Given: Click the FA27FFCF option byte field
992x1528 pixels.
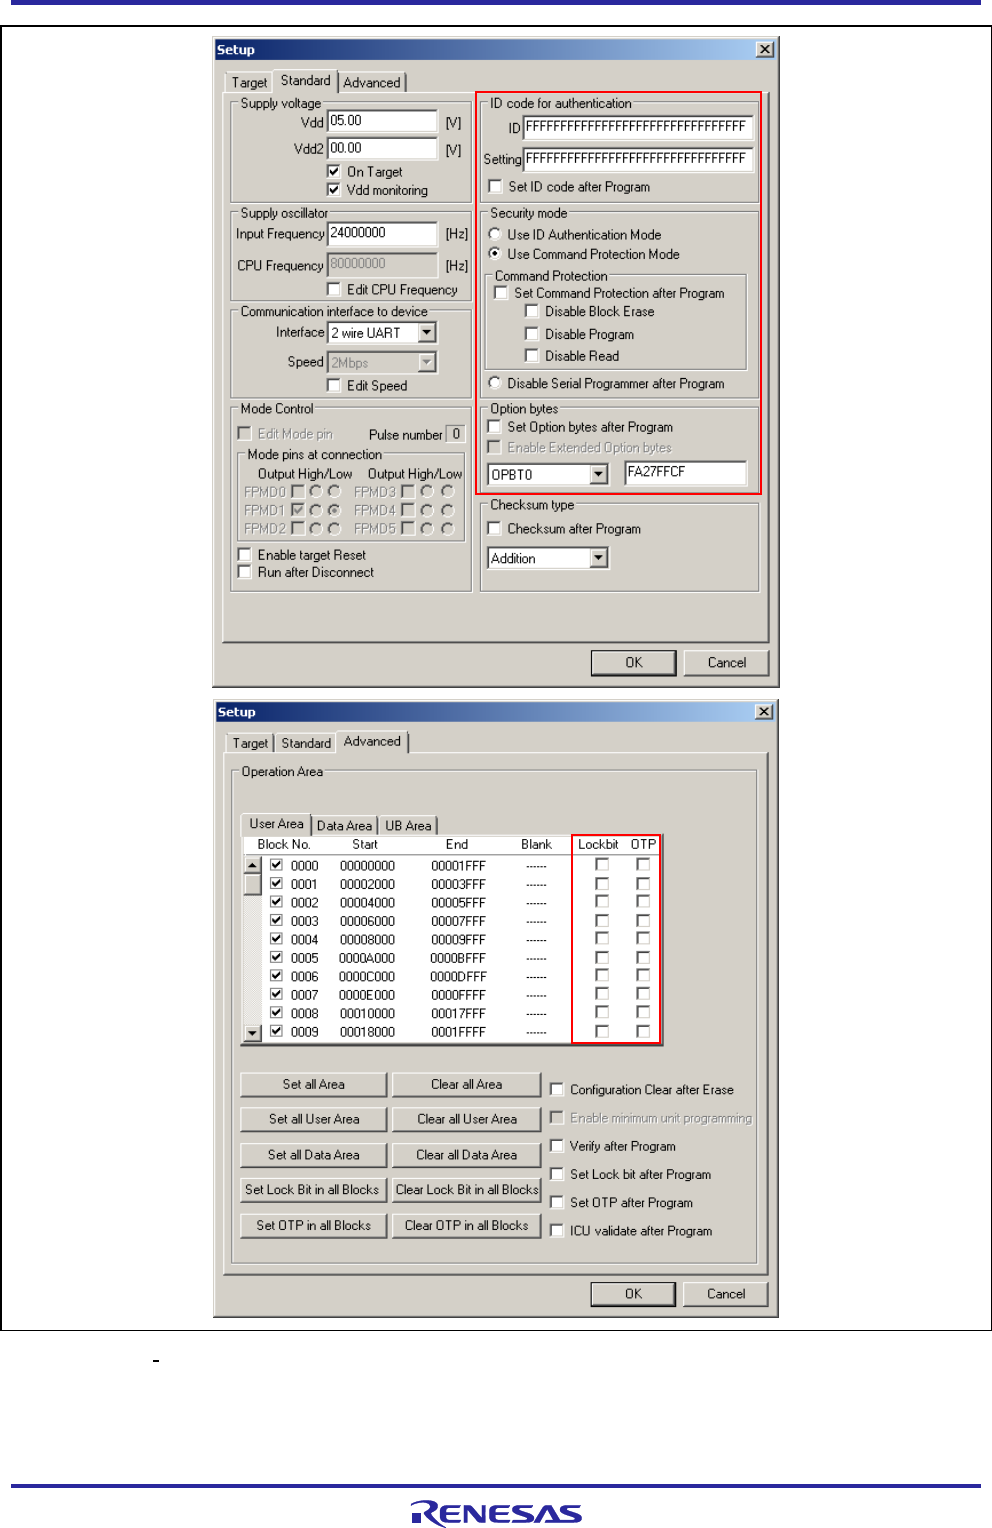Looking at the screenshot, I should coord(686,473).
